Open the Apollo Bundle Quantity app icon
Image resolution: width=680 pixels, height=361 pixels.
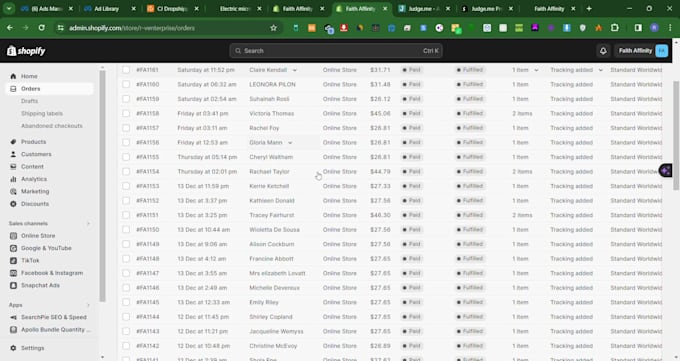pyautogui.click(x=13, y=330)
